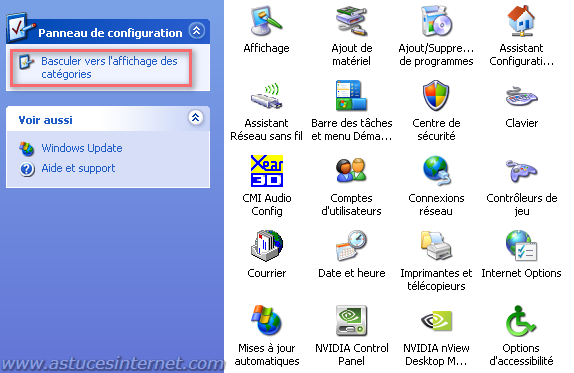
Task: Open the Ajout de matériel icon
Action: 351,21
